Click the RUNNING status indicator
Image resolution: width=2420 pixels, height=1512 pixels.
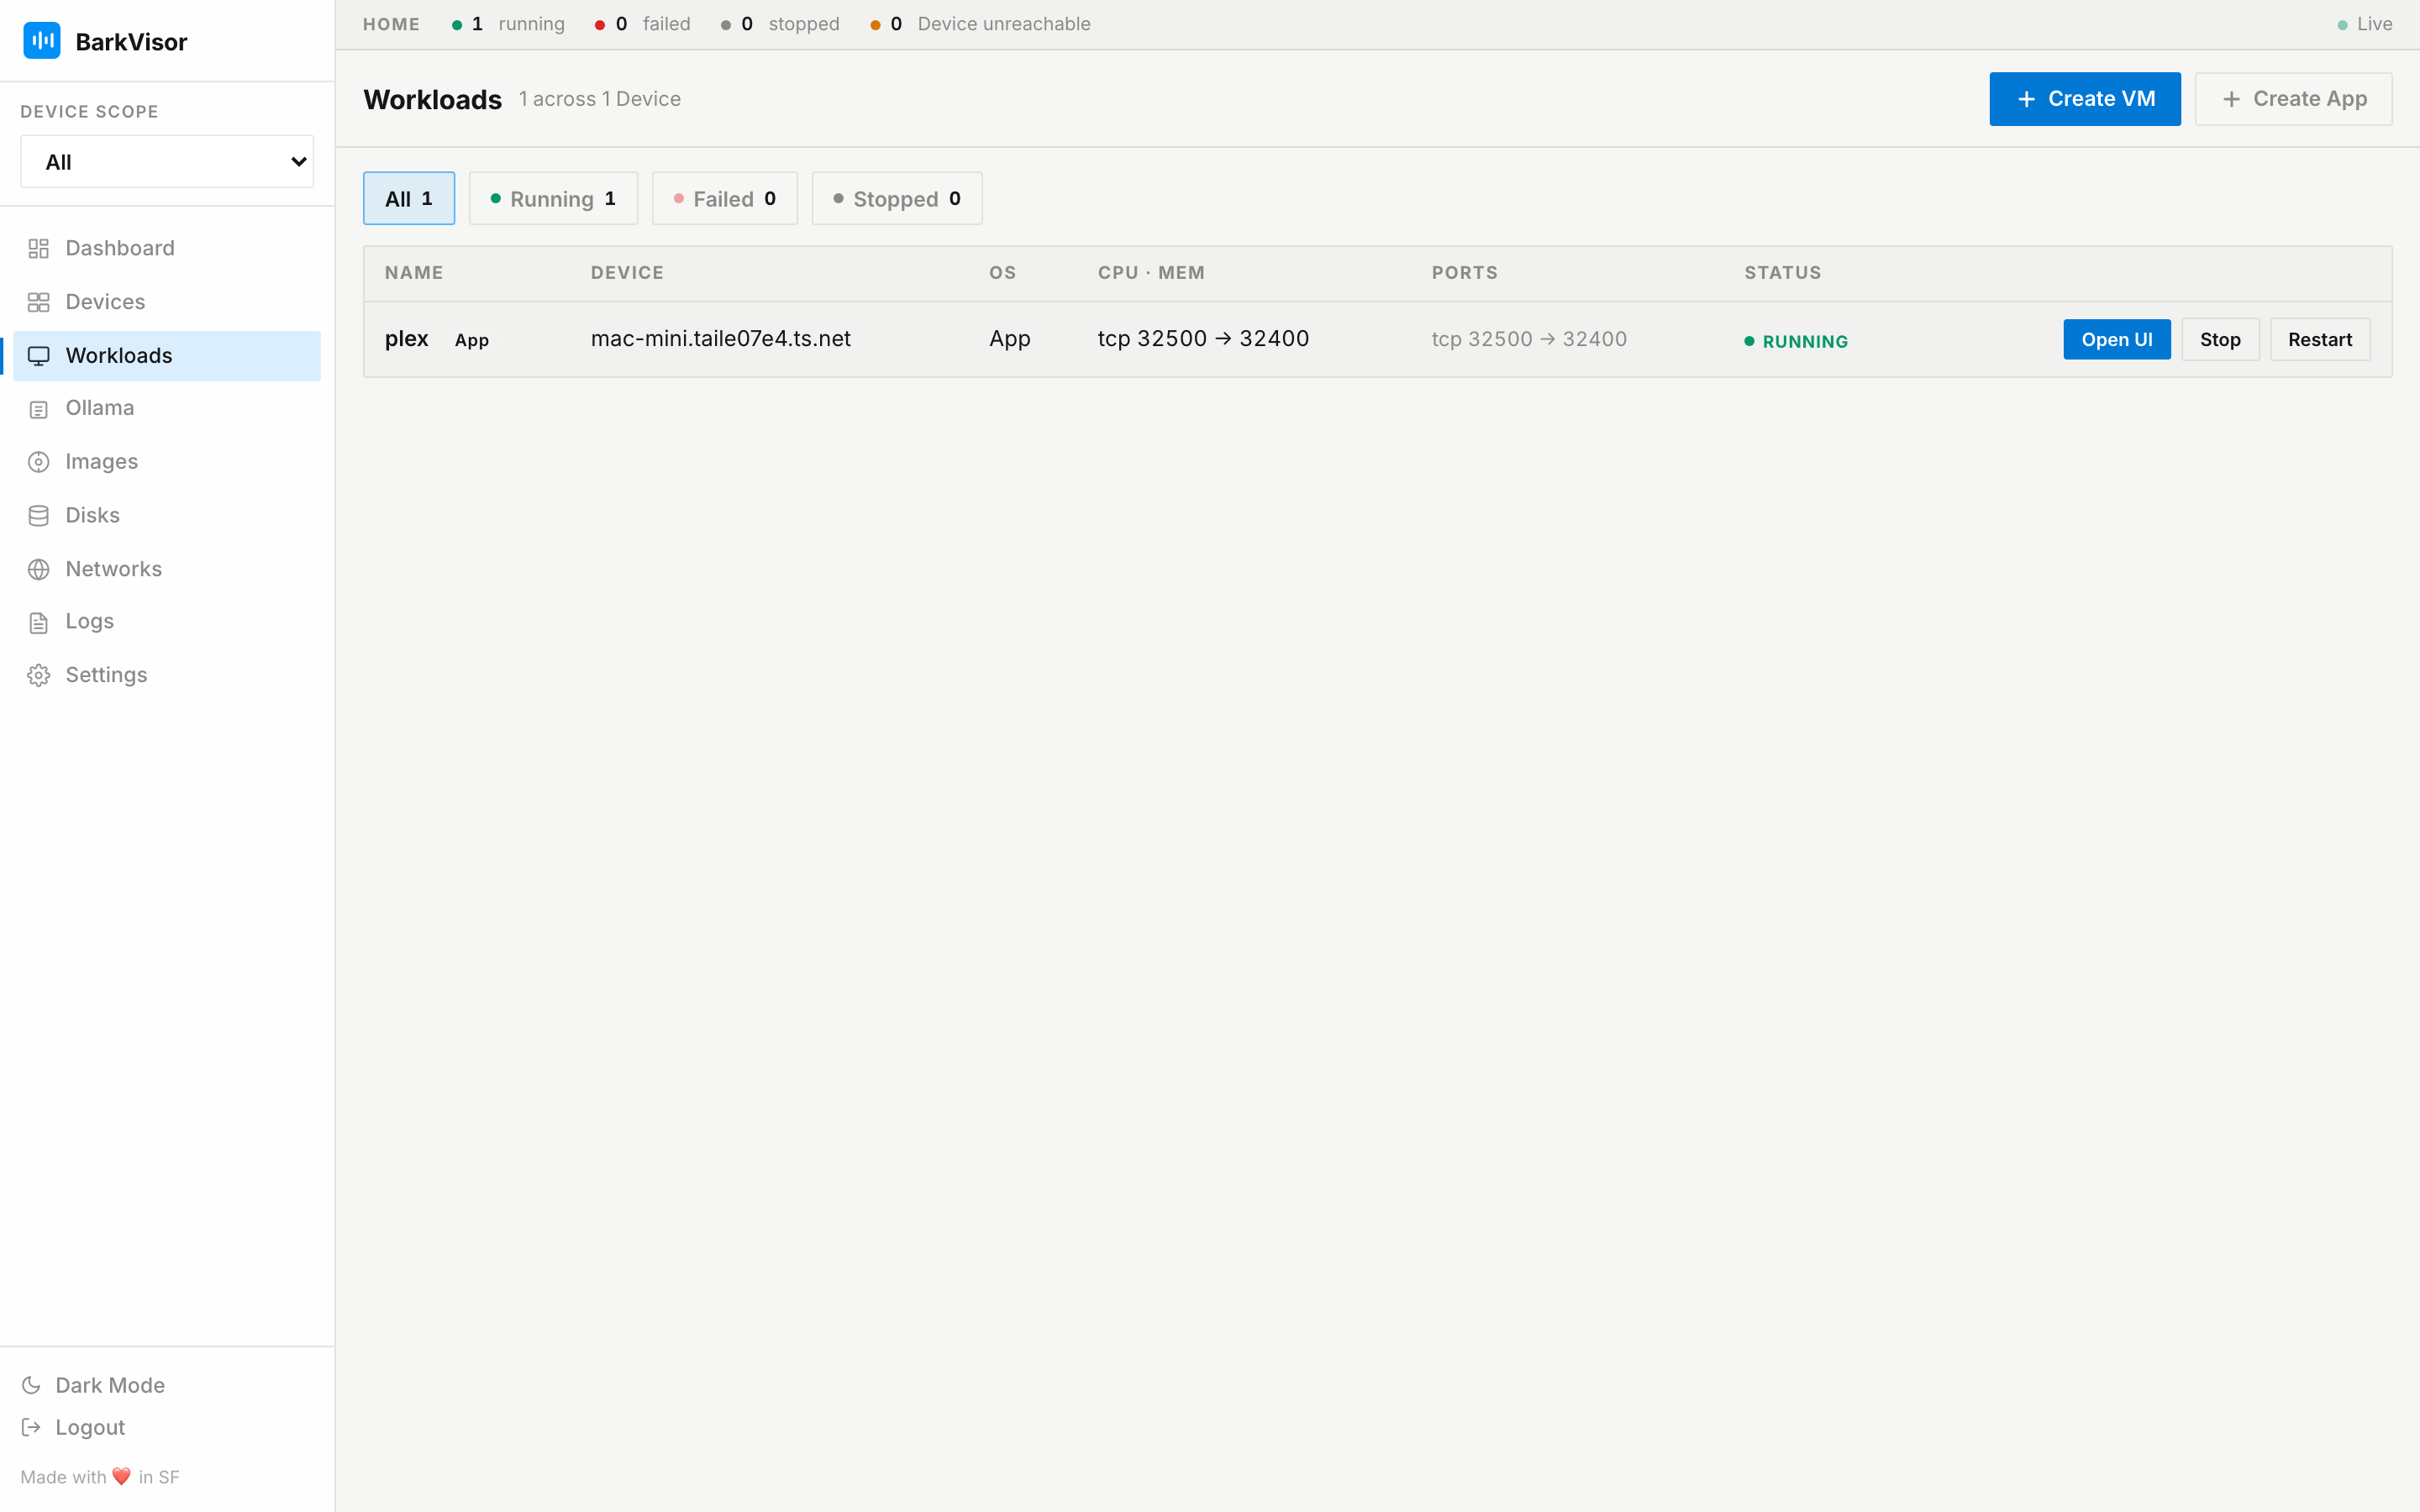click(1796, 341)
